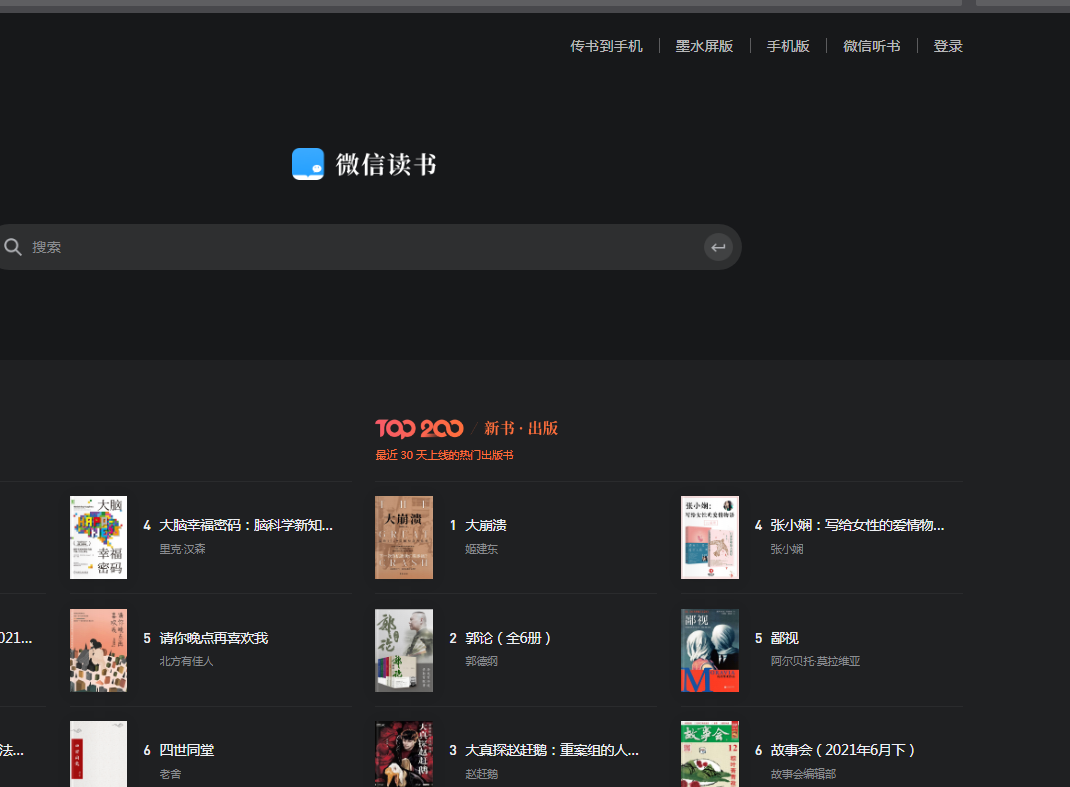Click author 里克·汉森

click(x=182, y=549)
